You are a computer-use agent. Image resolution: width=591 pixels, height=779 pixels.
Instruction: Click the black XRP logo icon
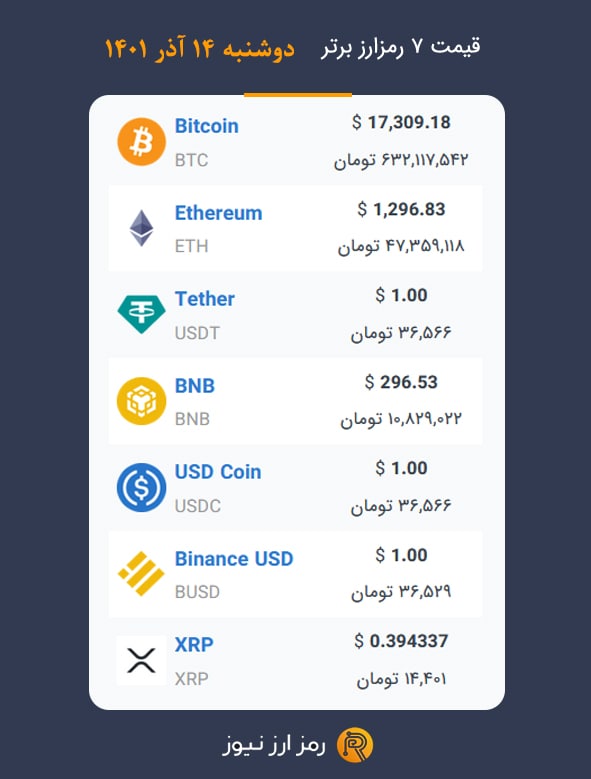142,660
